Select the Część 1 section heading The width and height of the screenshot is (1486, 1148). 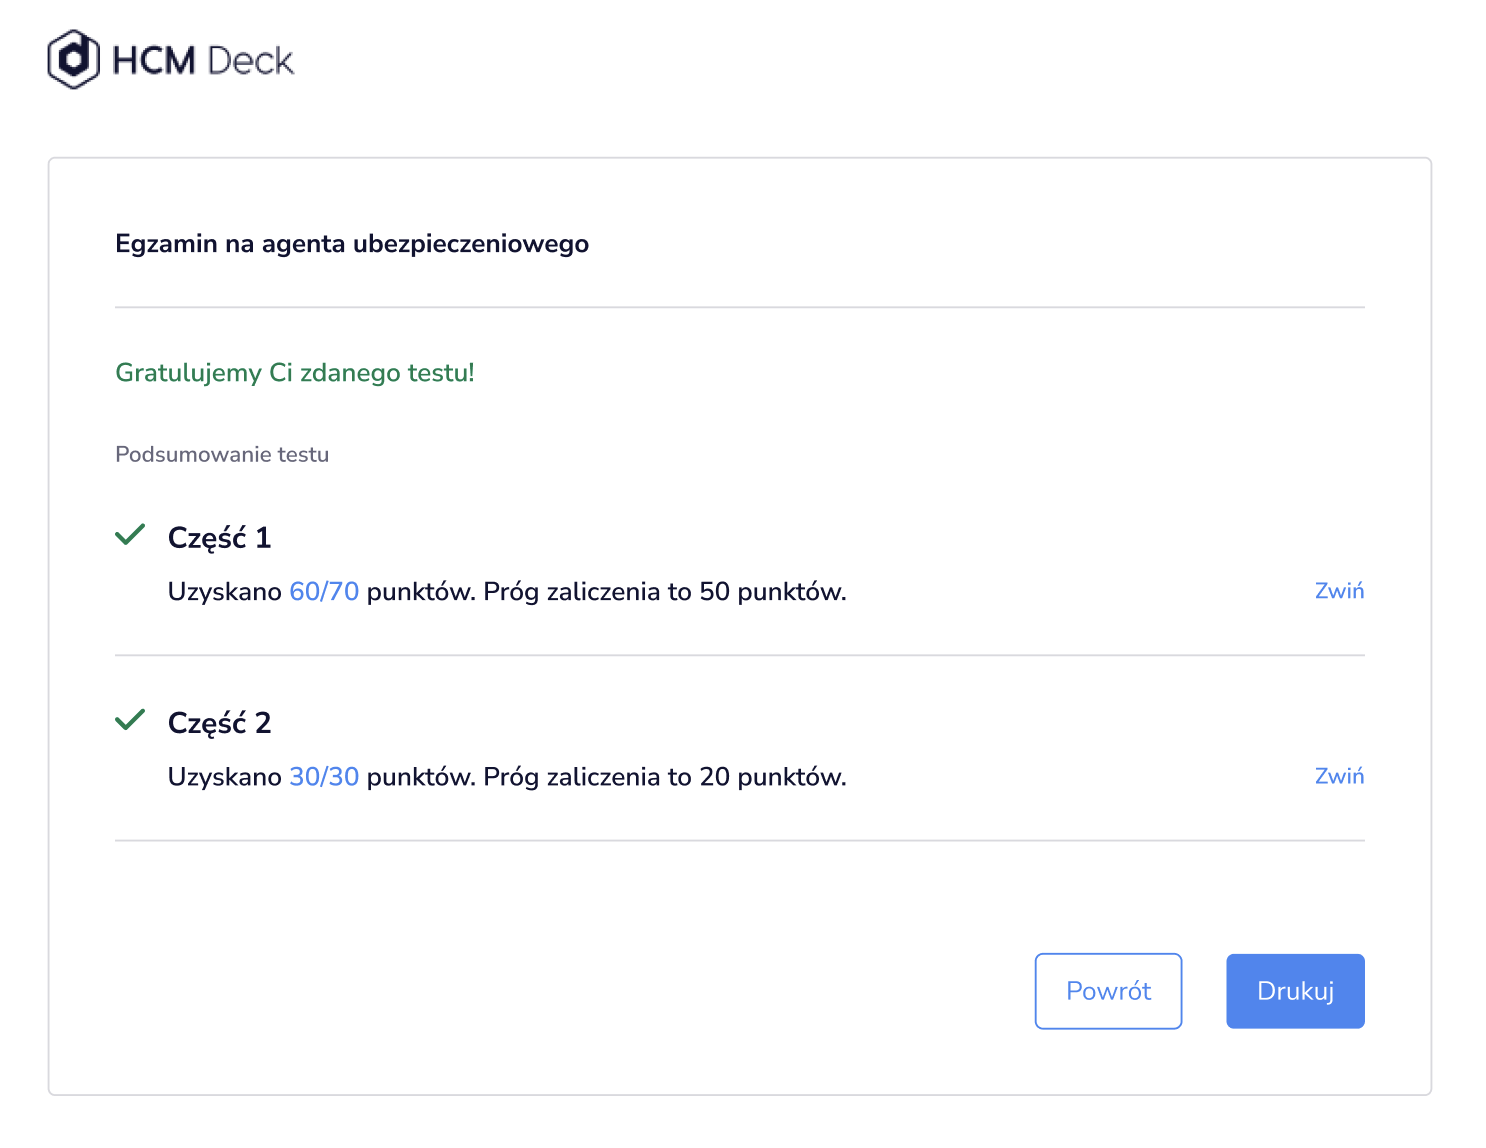click(x=219, y=538)
